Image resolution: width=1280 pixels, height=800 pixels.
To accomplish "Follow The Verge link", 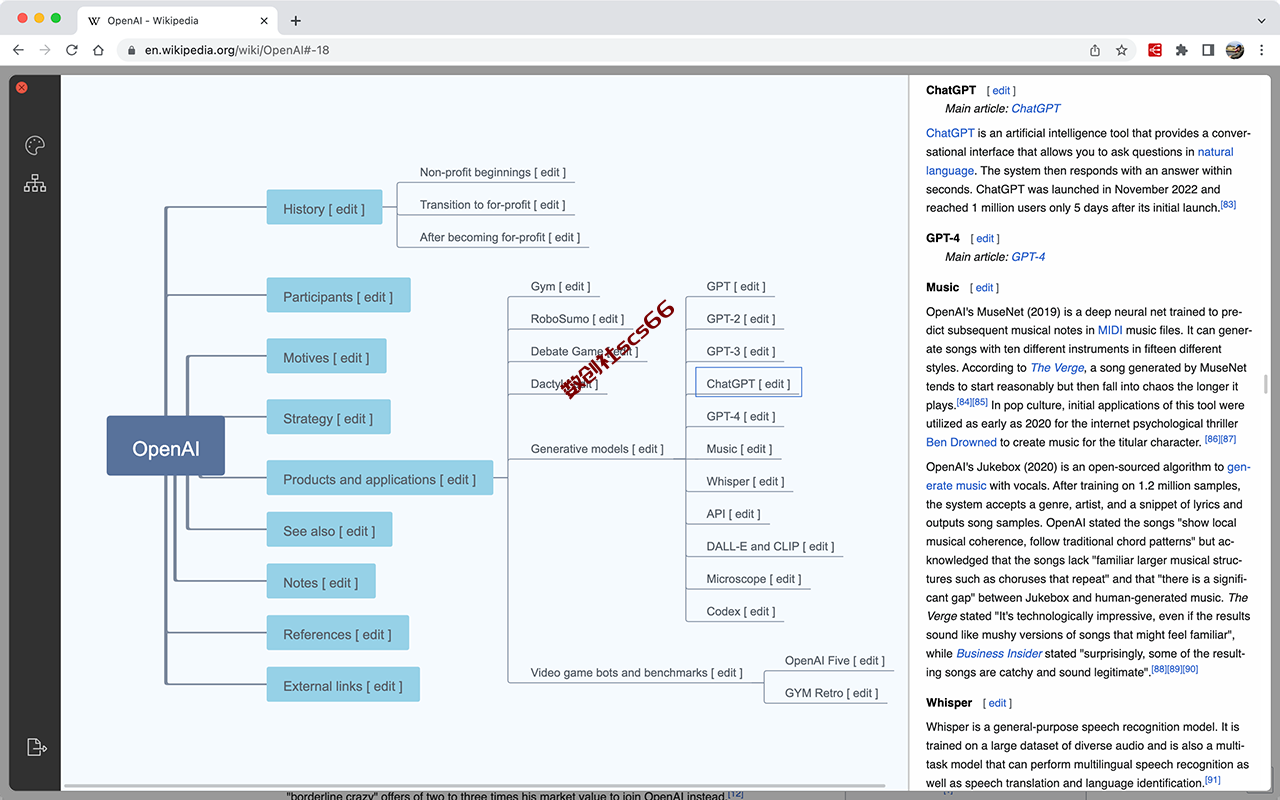I will (x=1057, y=368).
